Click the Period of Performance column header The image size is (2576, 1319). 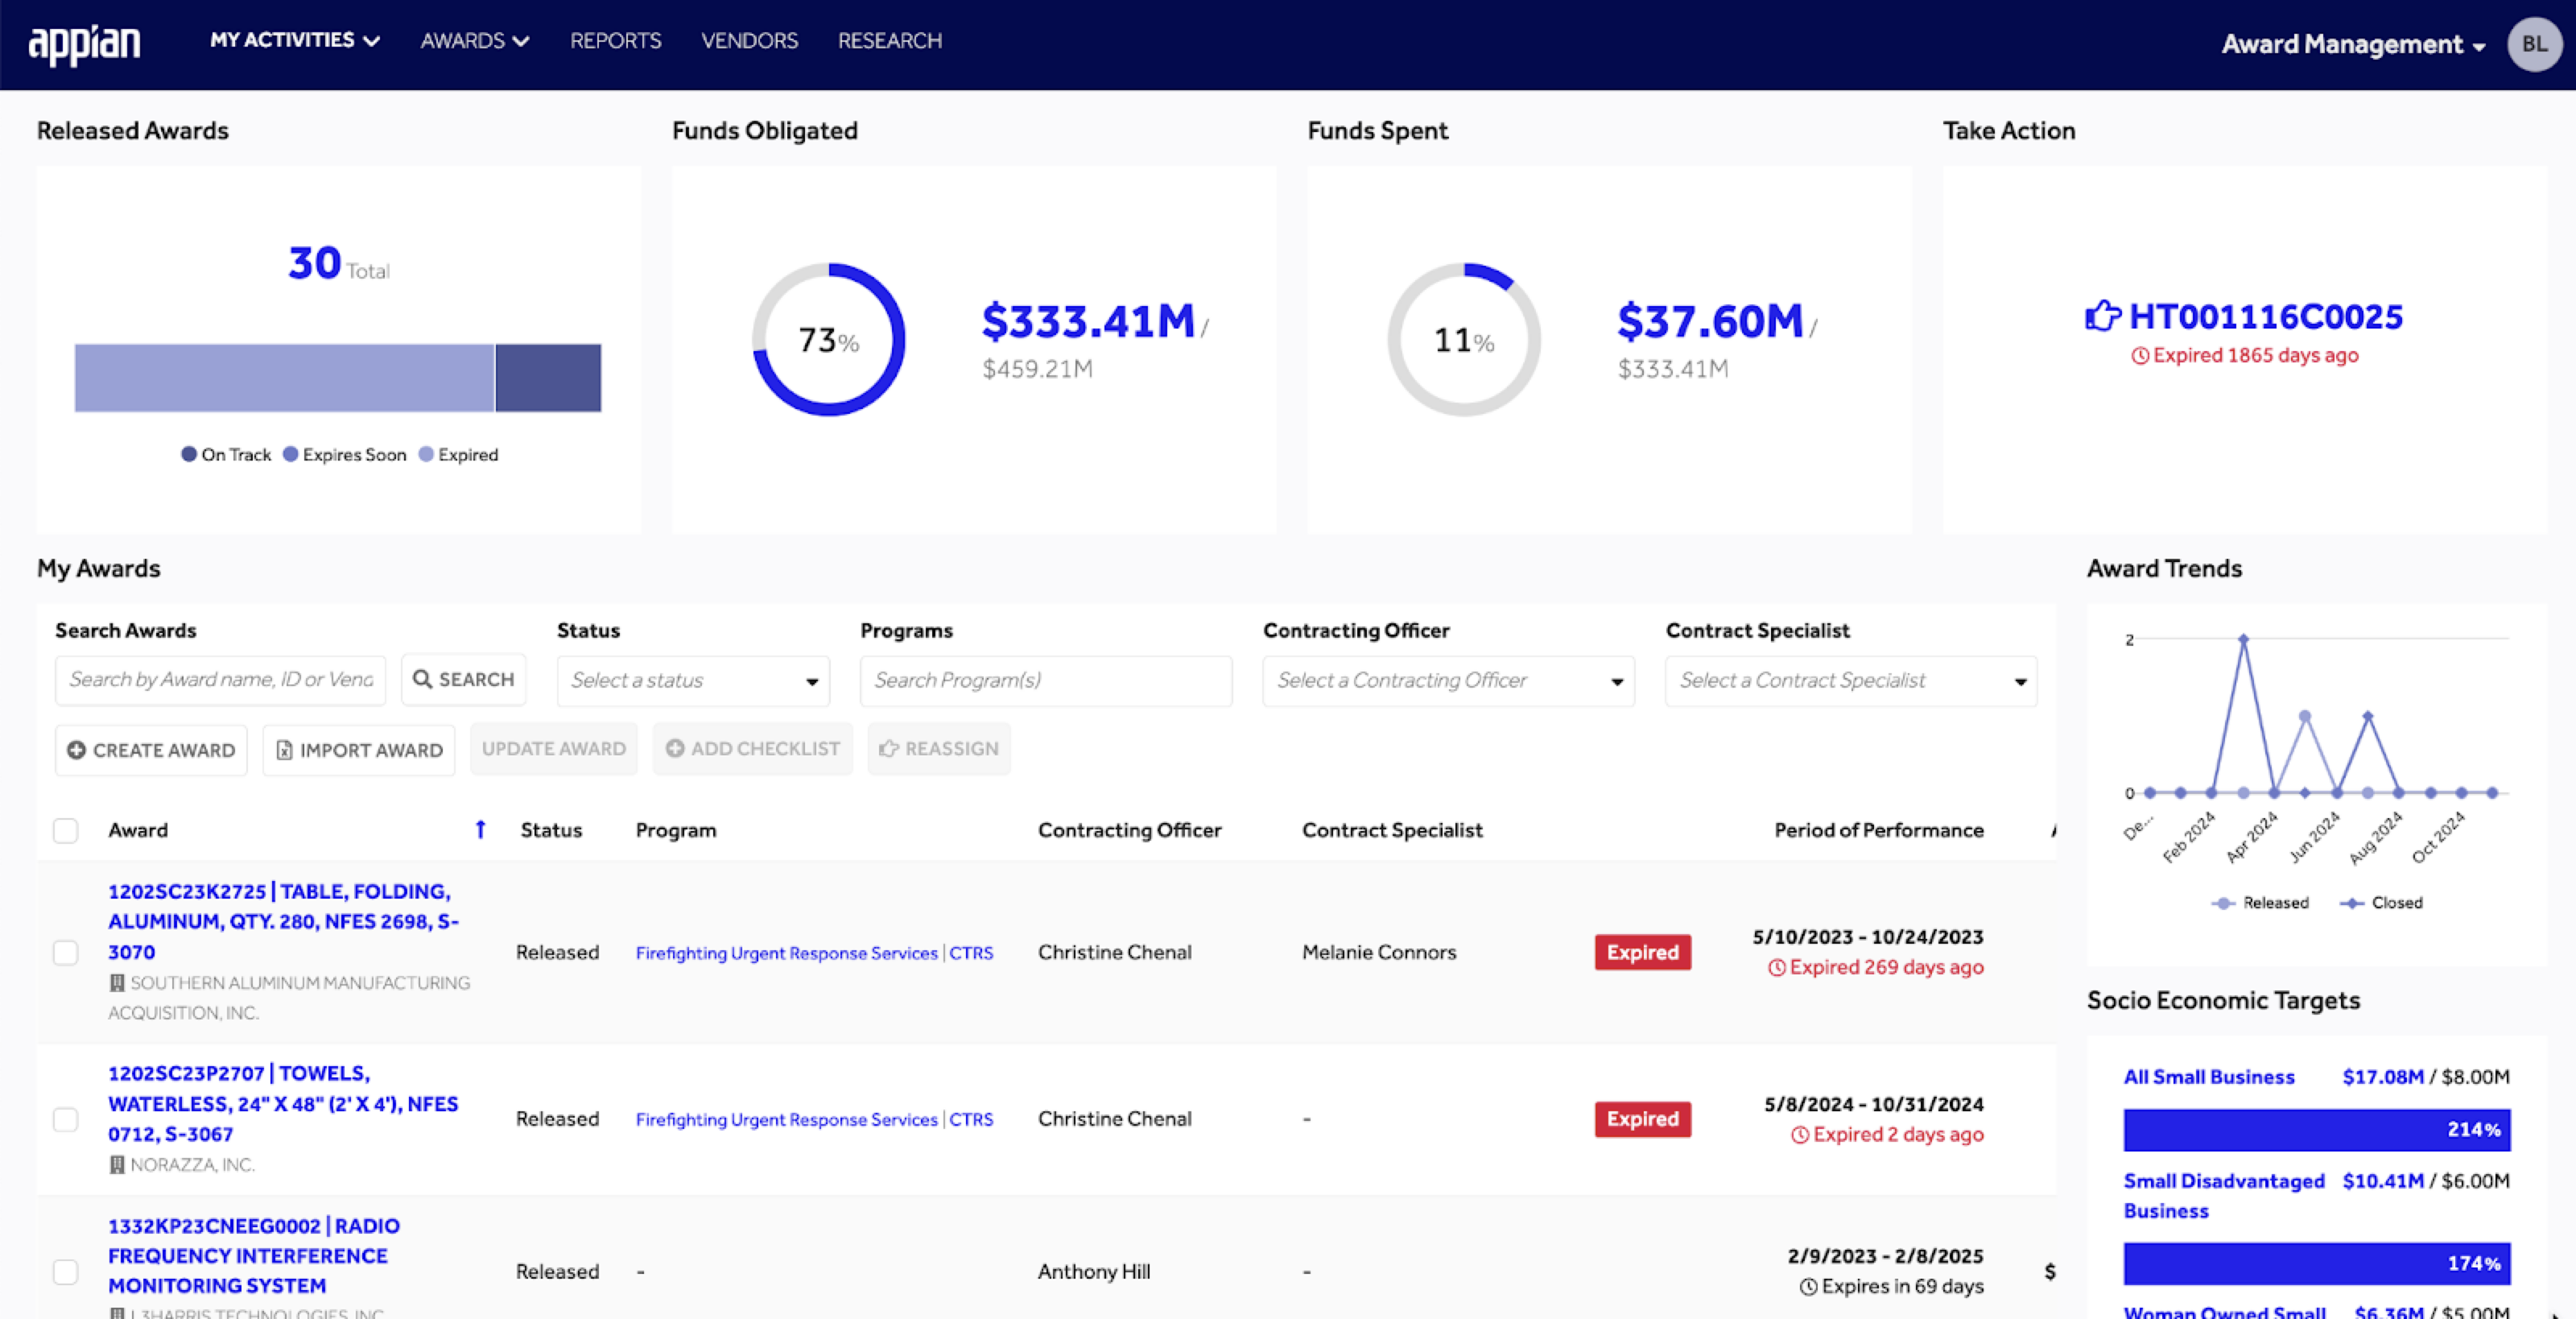(1879, 830)
